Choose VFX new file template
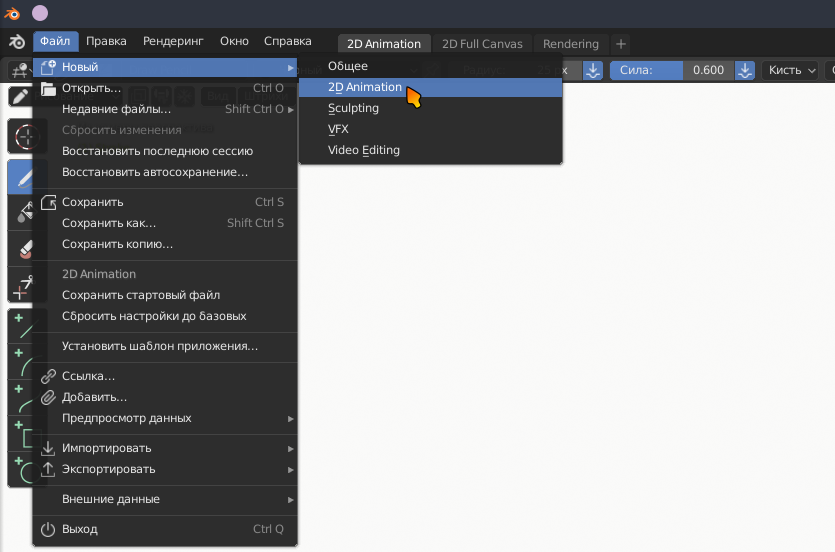Viewport: 835px width, 552px height. pyautogui.click(x=430, y=129)
